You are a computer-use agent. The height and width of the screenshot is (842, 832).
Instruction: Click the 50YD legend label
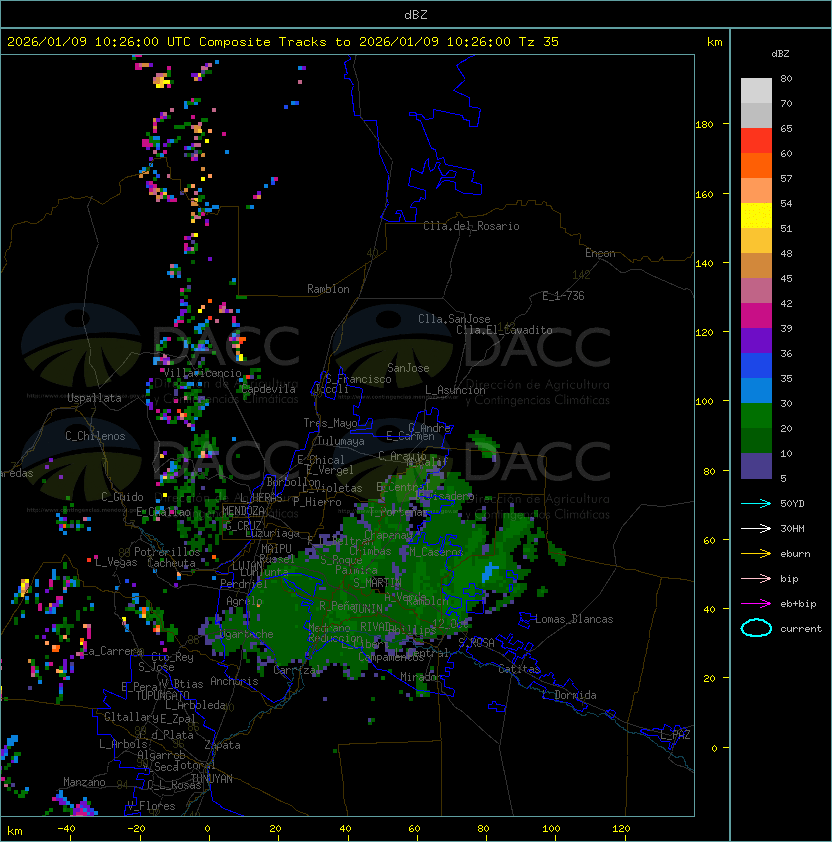(792, 504)
